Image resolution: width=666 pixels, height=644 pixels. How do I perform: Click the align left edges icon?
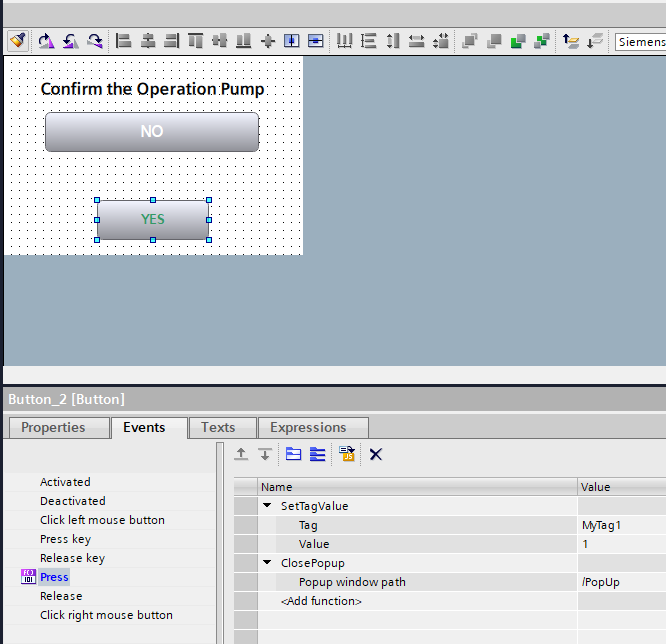[x=124, y=41]
